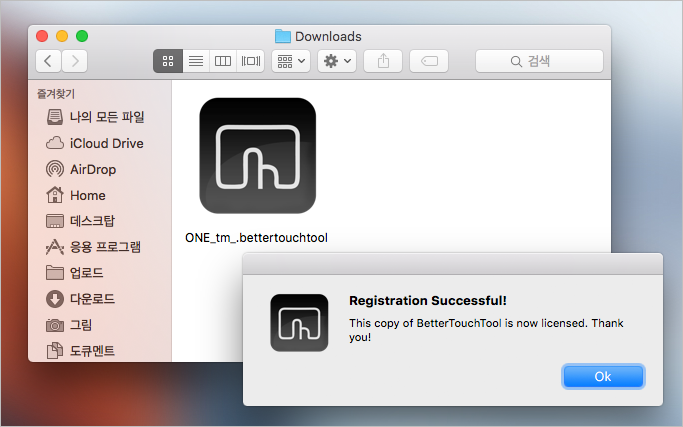Click the 검색 search field
683x427 pixels.
click(539, 61)
